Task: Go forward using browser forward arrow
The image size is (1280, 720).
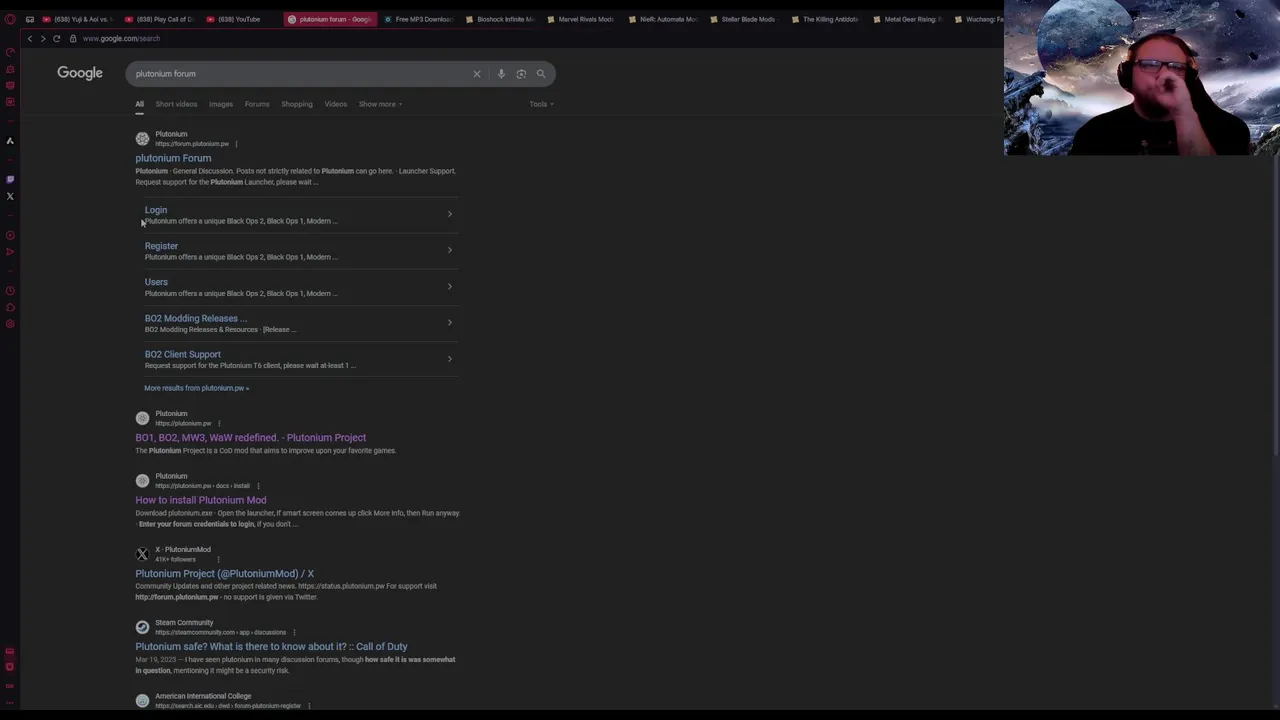Action: pos(43,38)
